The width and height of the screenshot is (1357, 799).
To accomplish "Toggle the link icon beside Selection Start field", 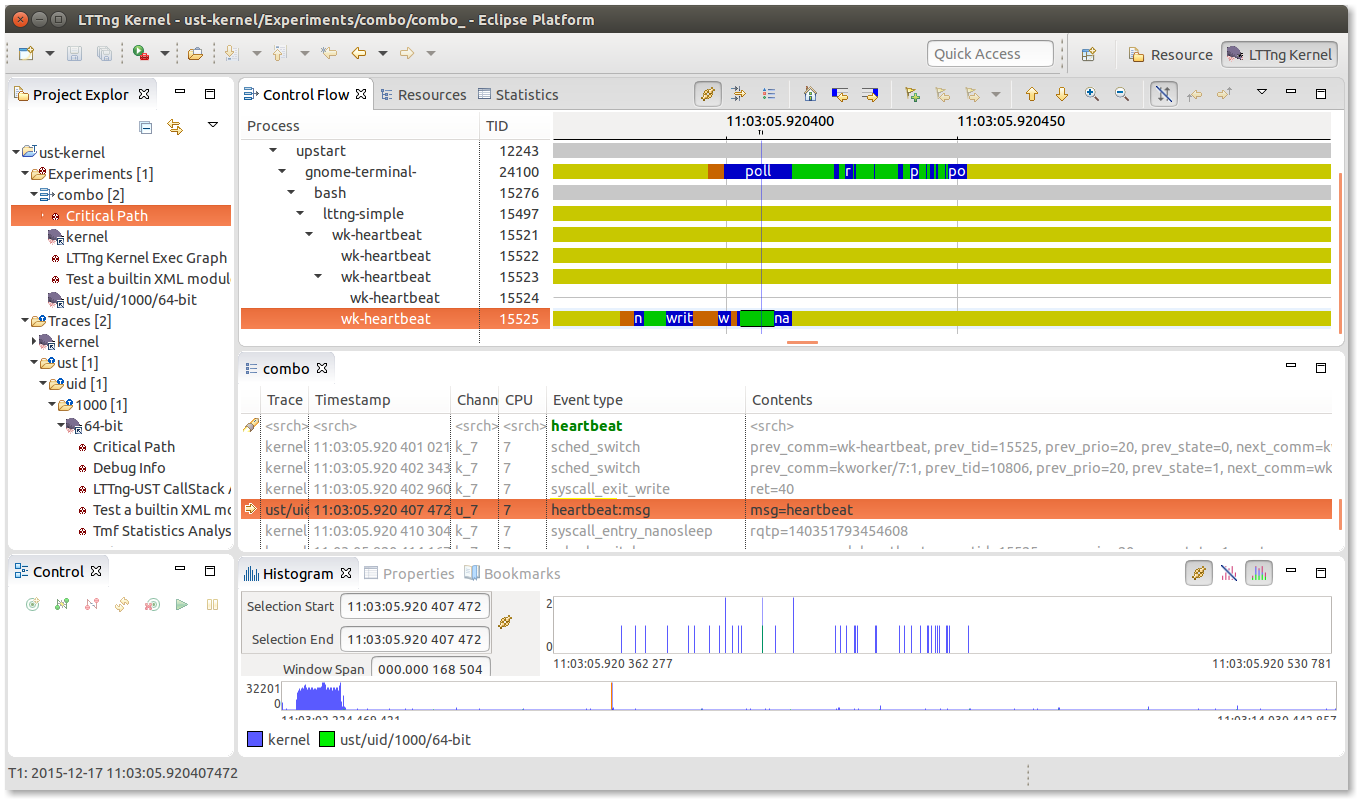I will click(x=505, y=622).
